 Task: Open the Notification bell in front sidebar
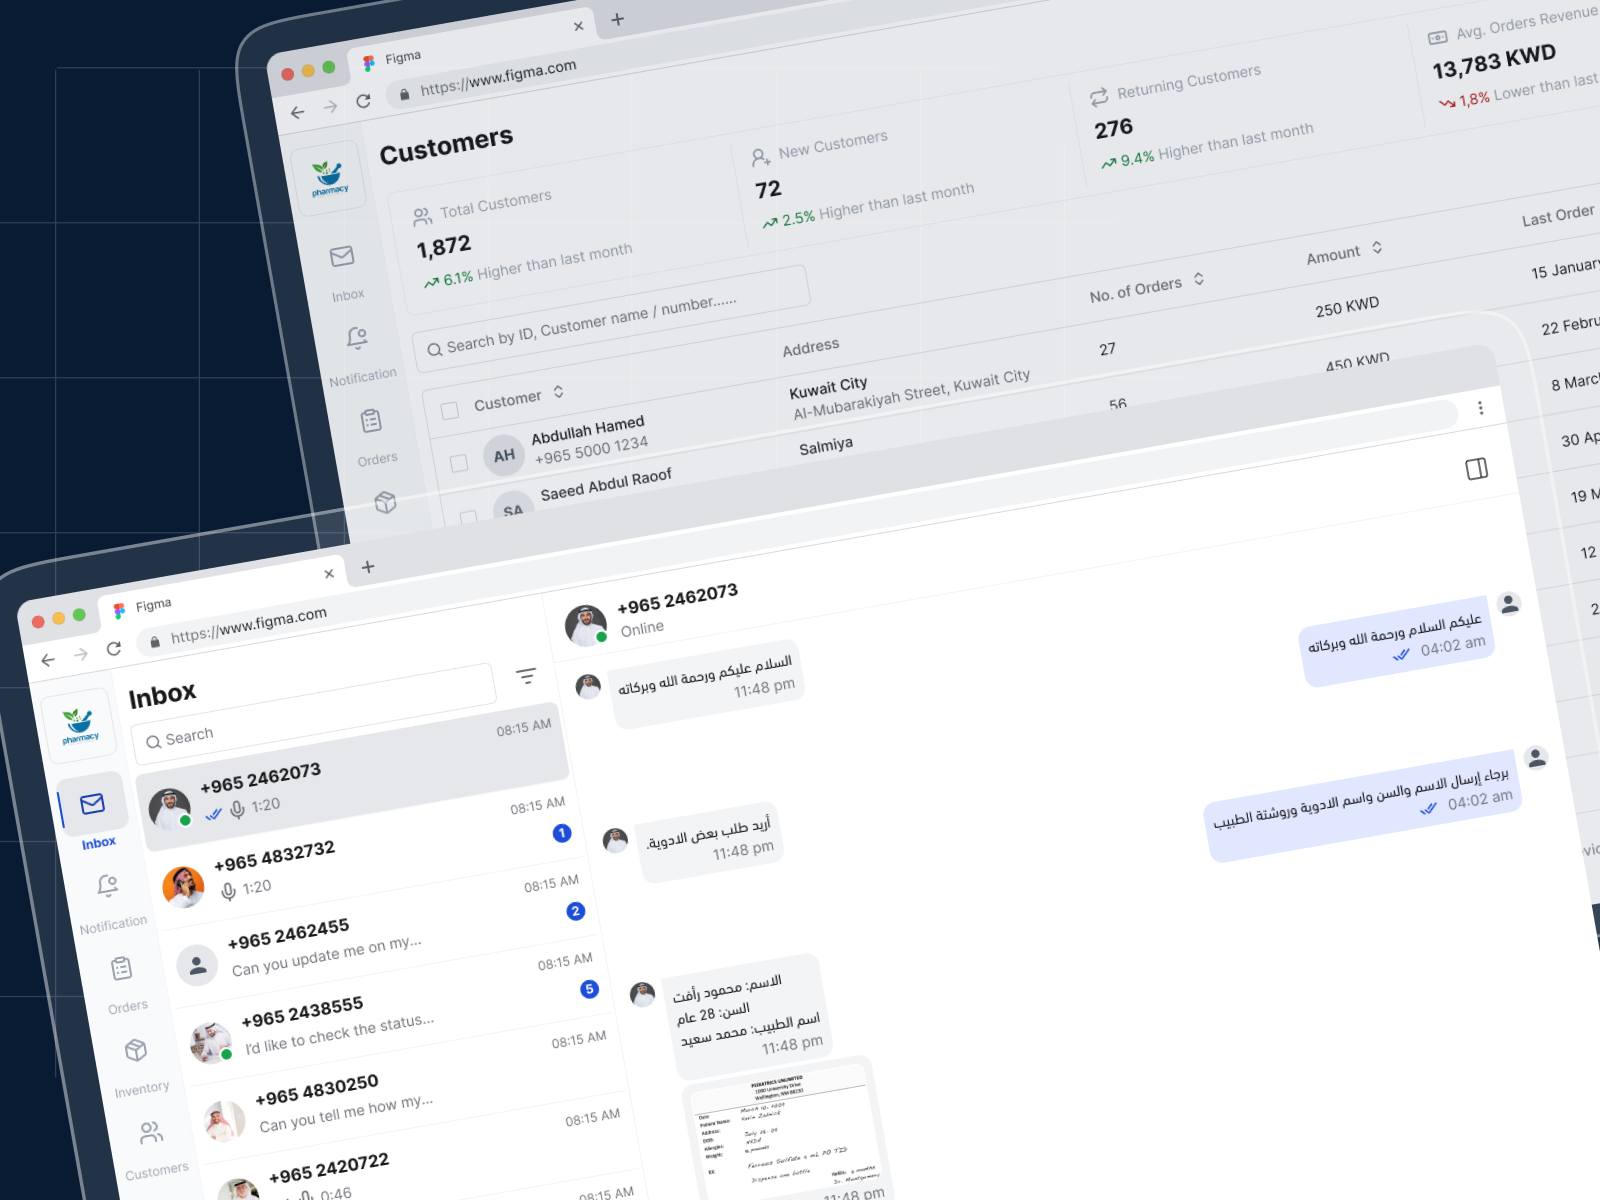108,886
